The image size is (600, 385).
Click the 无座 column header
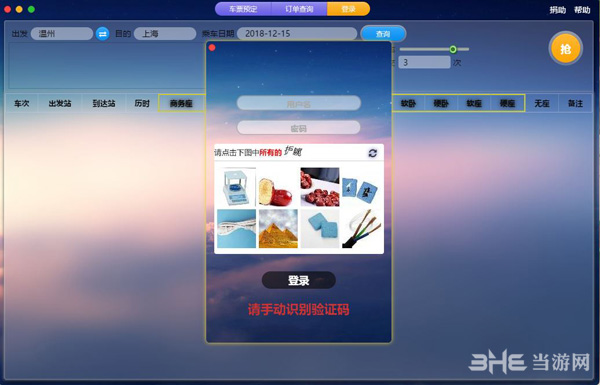point(542,103)
